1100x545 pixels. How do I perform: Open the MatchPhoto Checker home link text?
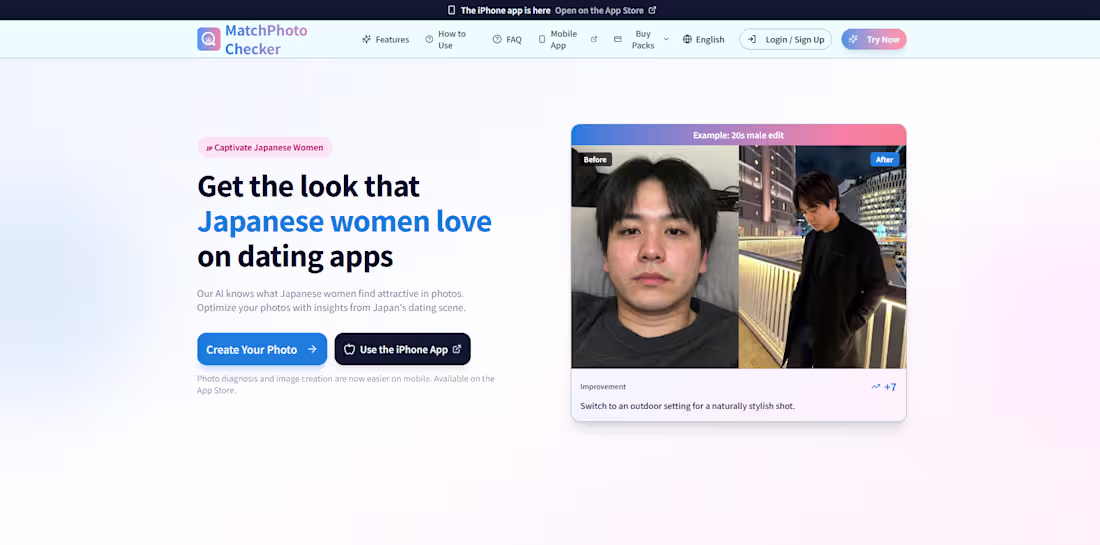(x=266, y=39)
